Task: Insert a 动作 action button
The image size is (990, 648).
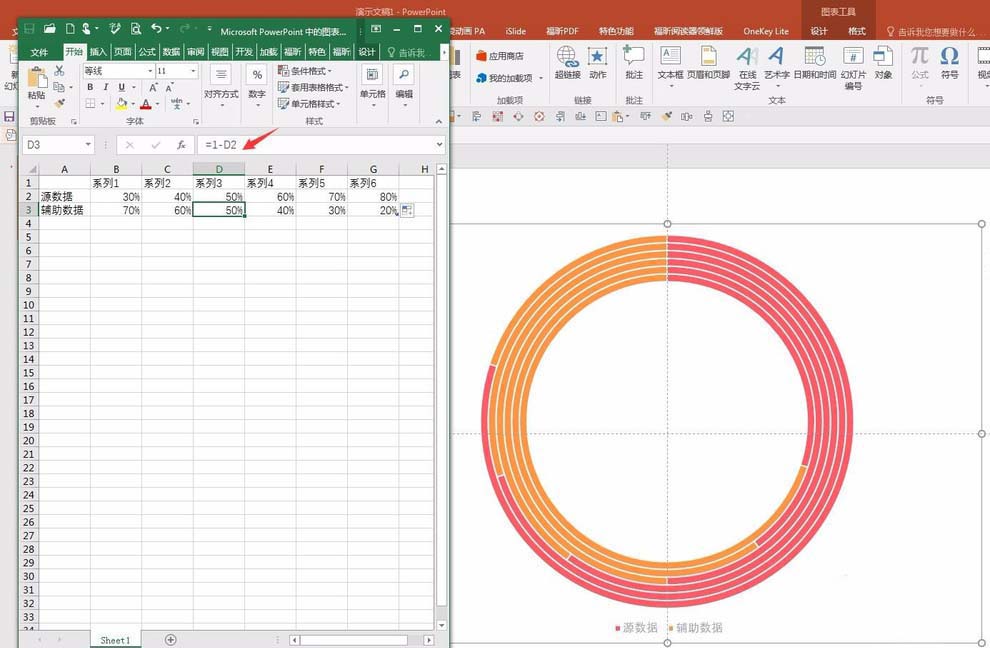Action: tap(597, 63)
